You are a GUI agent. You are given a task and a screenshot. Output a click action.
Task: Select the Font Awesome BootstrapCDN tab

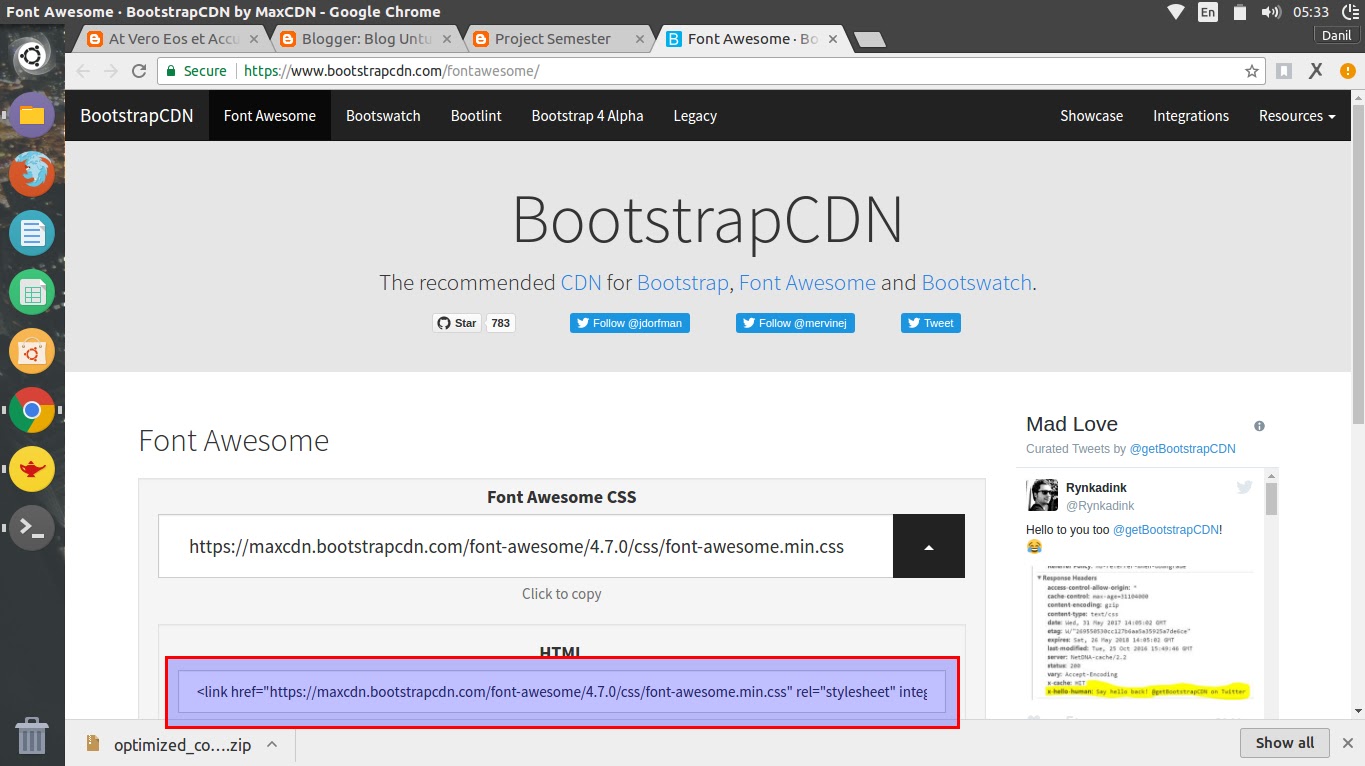click(x=752, y=39)
